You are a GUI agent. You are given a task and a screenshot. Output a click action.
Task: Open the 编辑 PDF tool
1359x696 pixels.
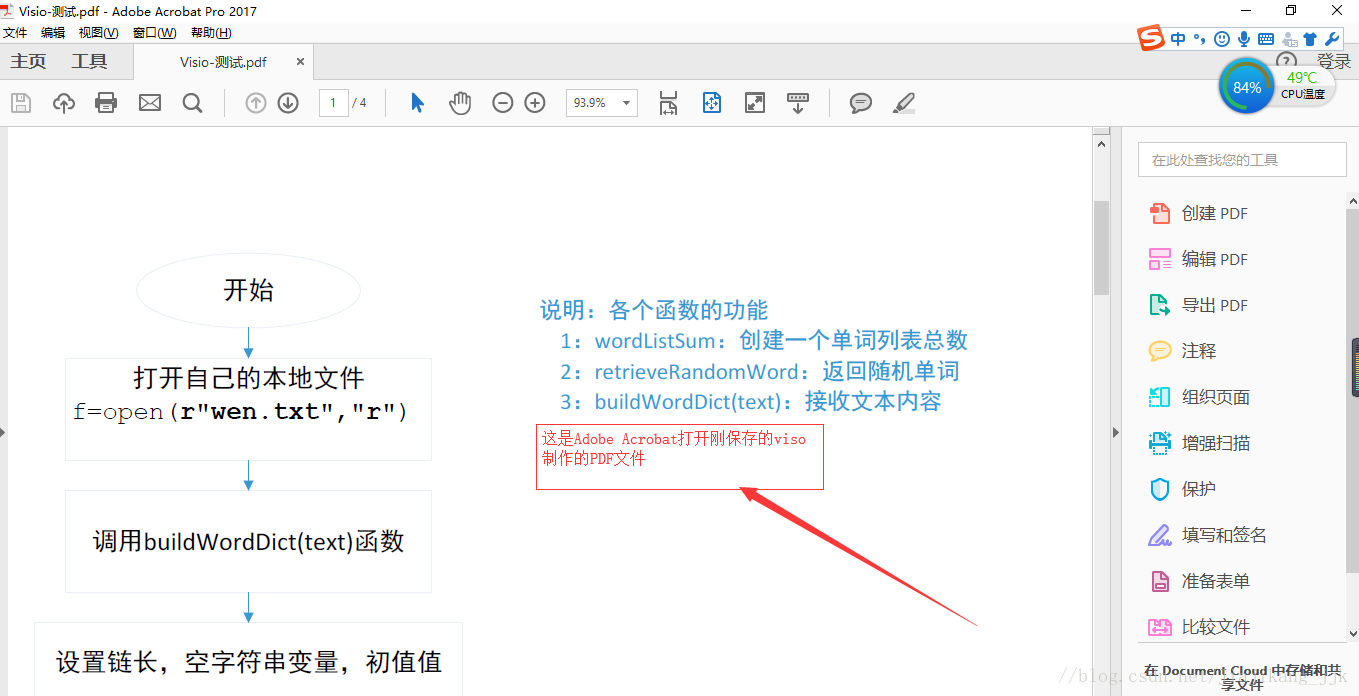pos(1215,259)
